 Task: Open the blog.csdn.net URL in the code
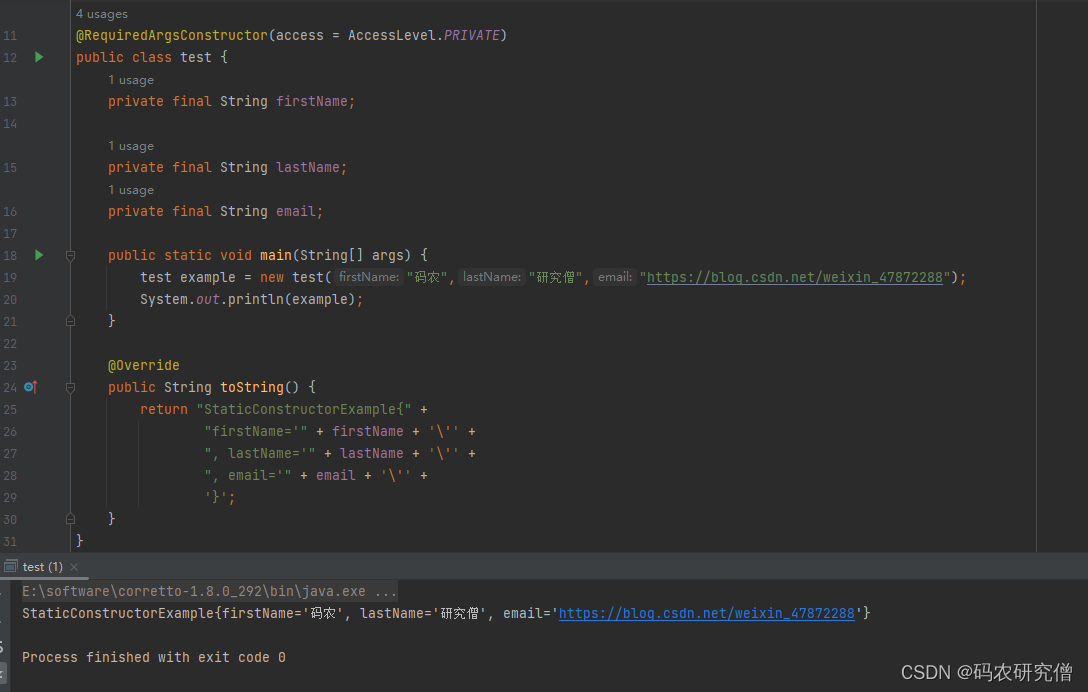click(x=794, y=277)
